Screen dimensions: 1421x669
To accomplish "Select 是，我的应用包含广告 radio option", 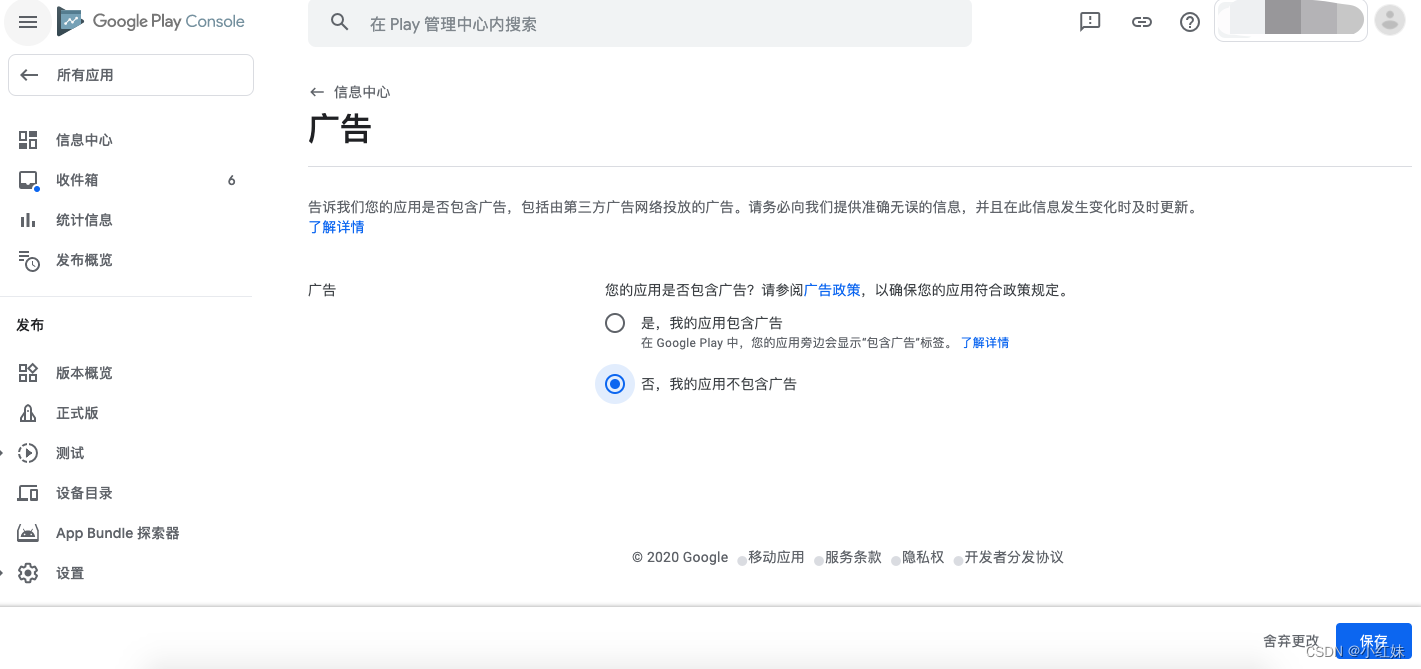I will [614, 322].
